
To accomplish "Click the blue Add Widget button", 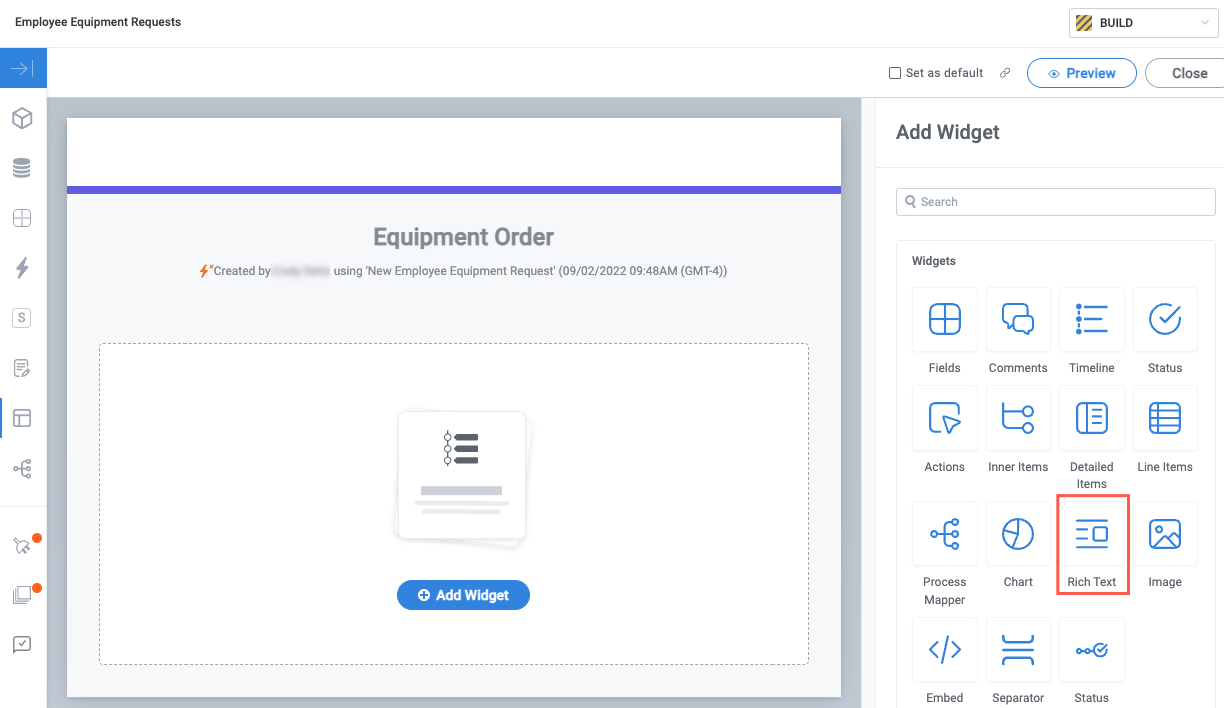I will click(x=463, y=595).
